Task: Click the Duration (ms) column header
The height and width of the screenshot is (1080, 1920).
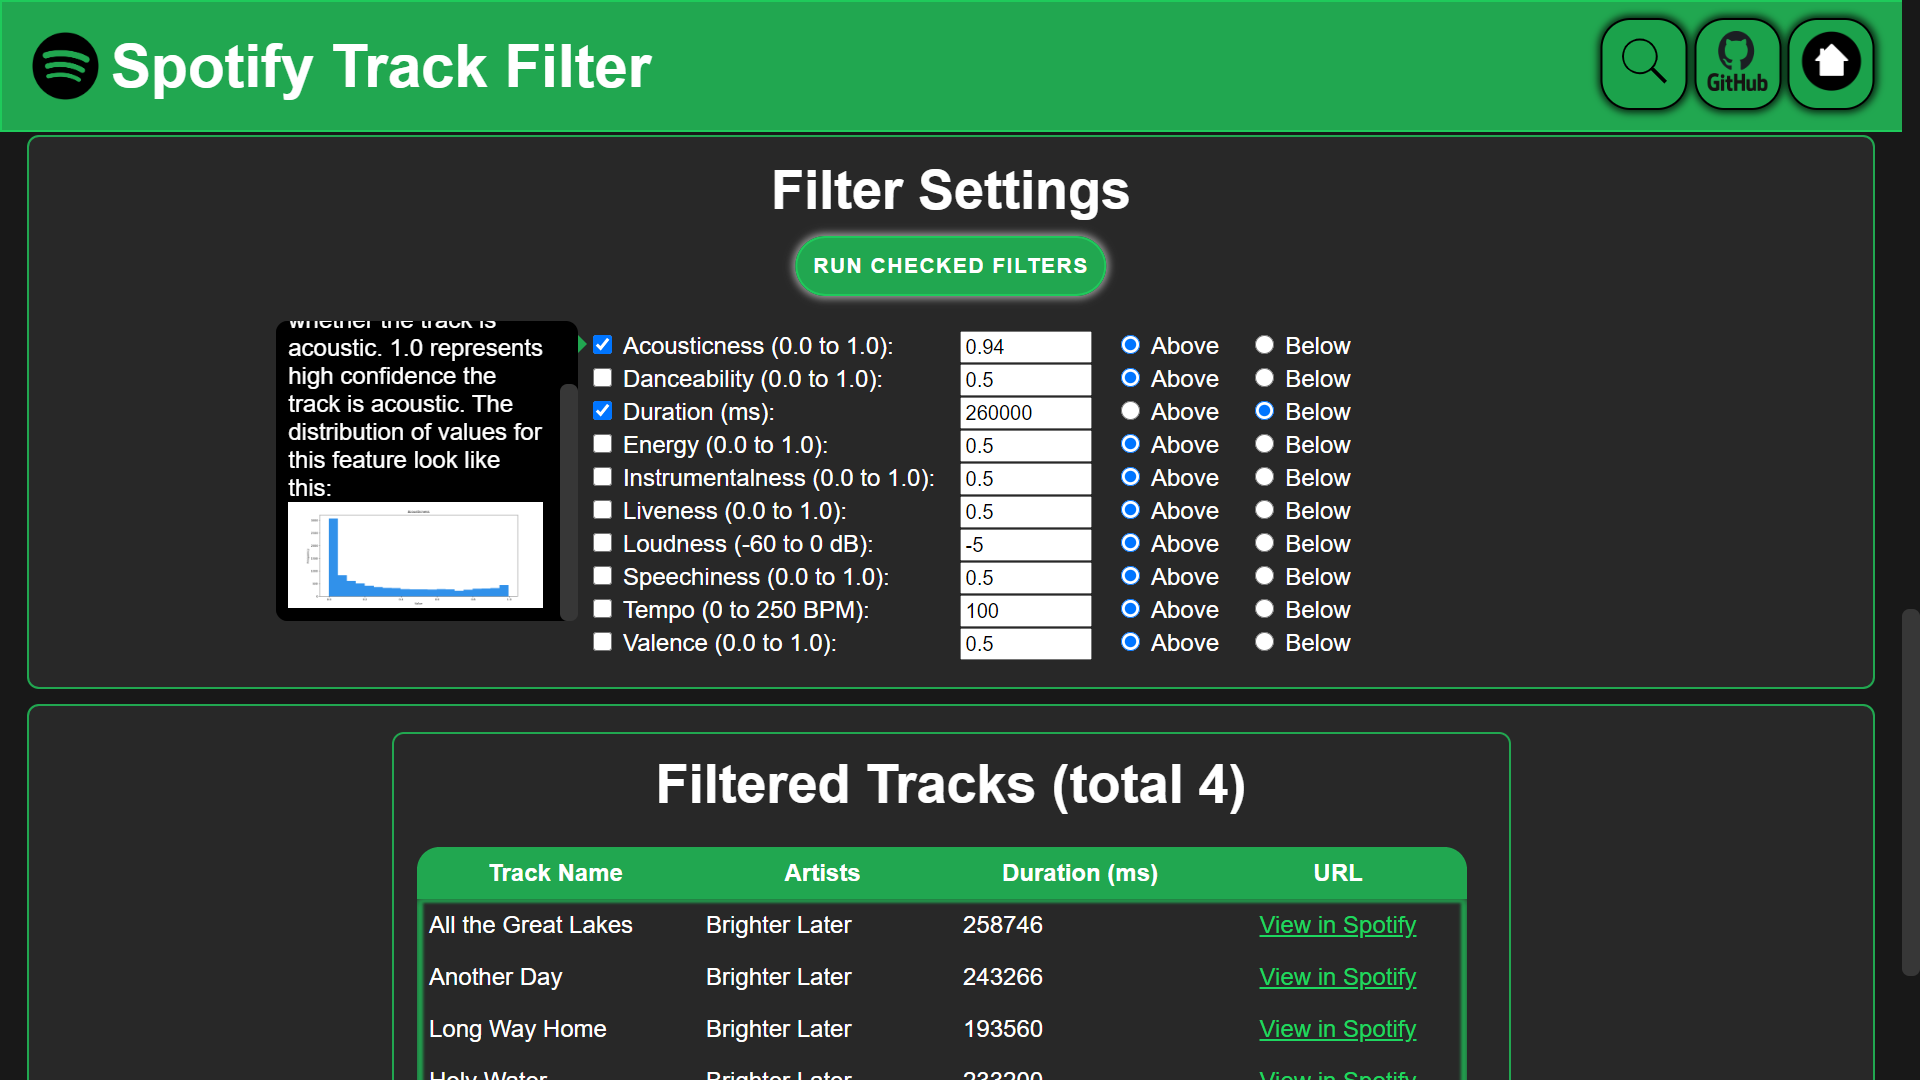Action: tap(1080, 873)
